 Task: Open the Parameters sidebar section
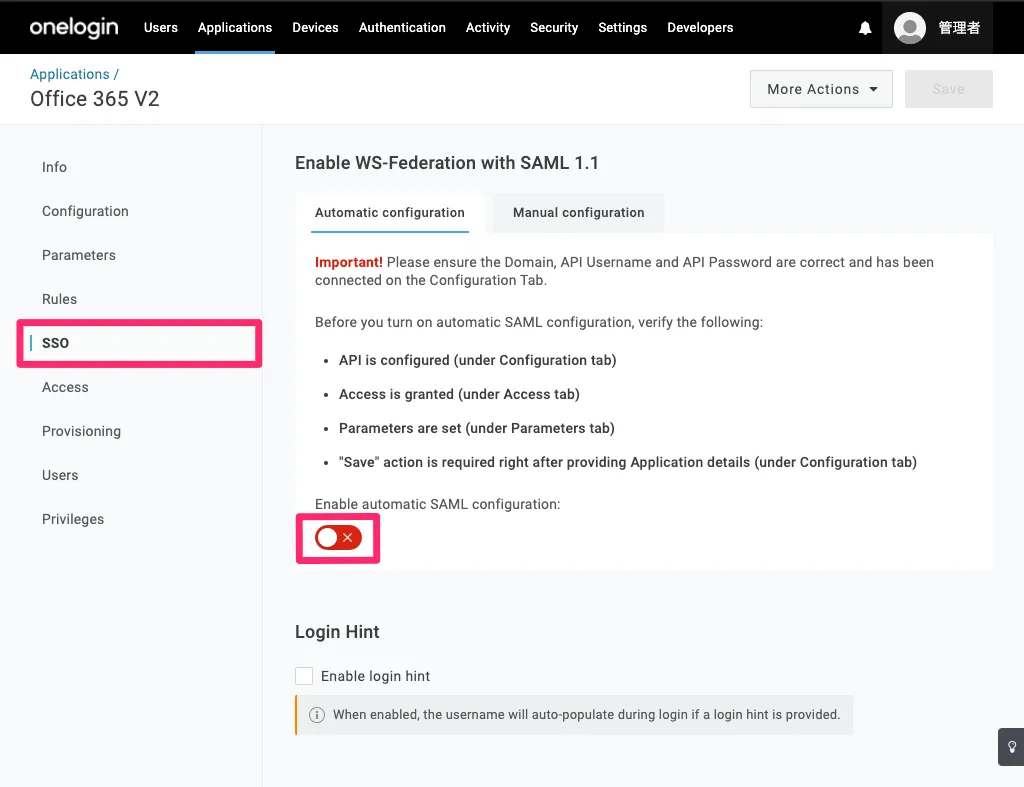tap(79, 255)
